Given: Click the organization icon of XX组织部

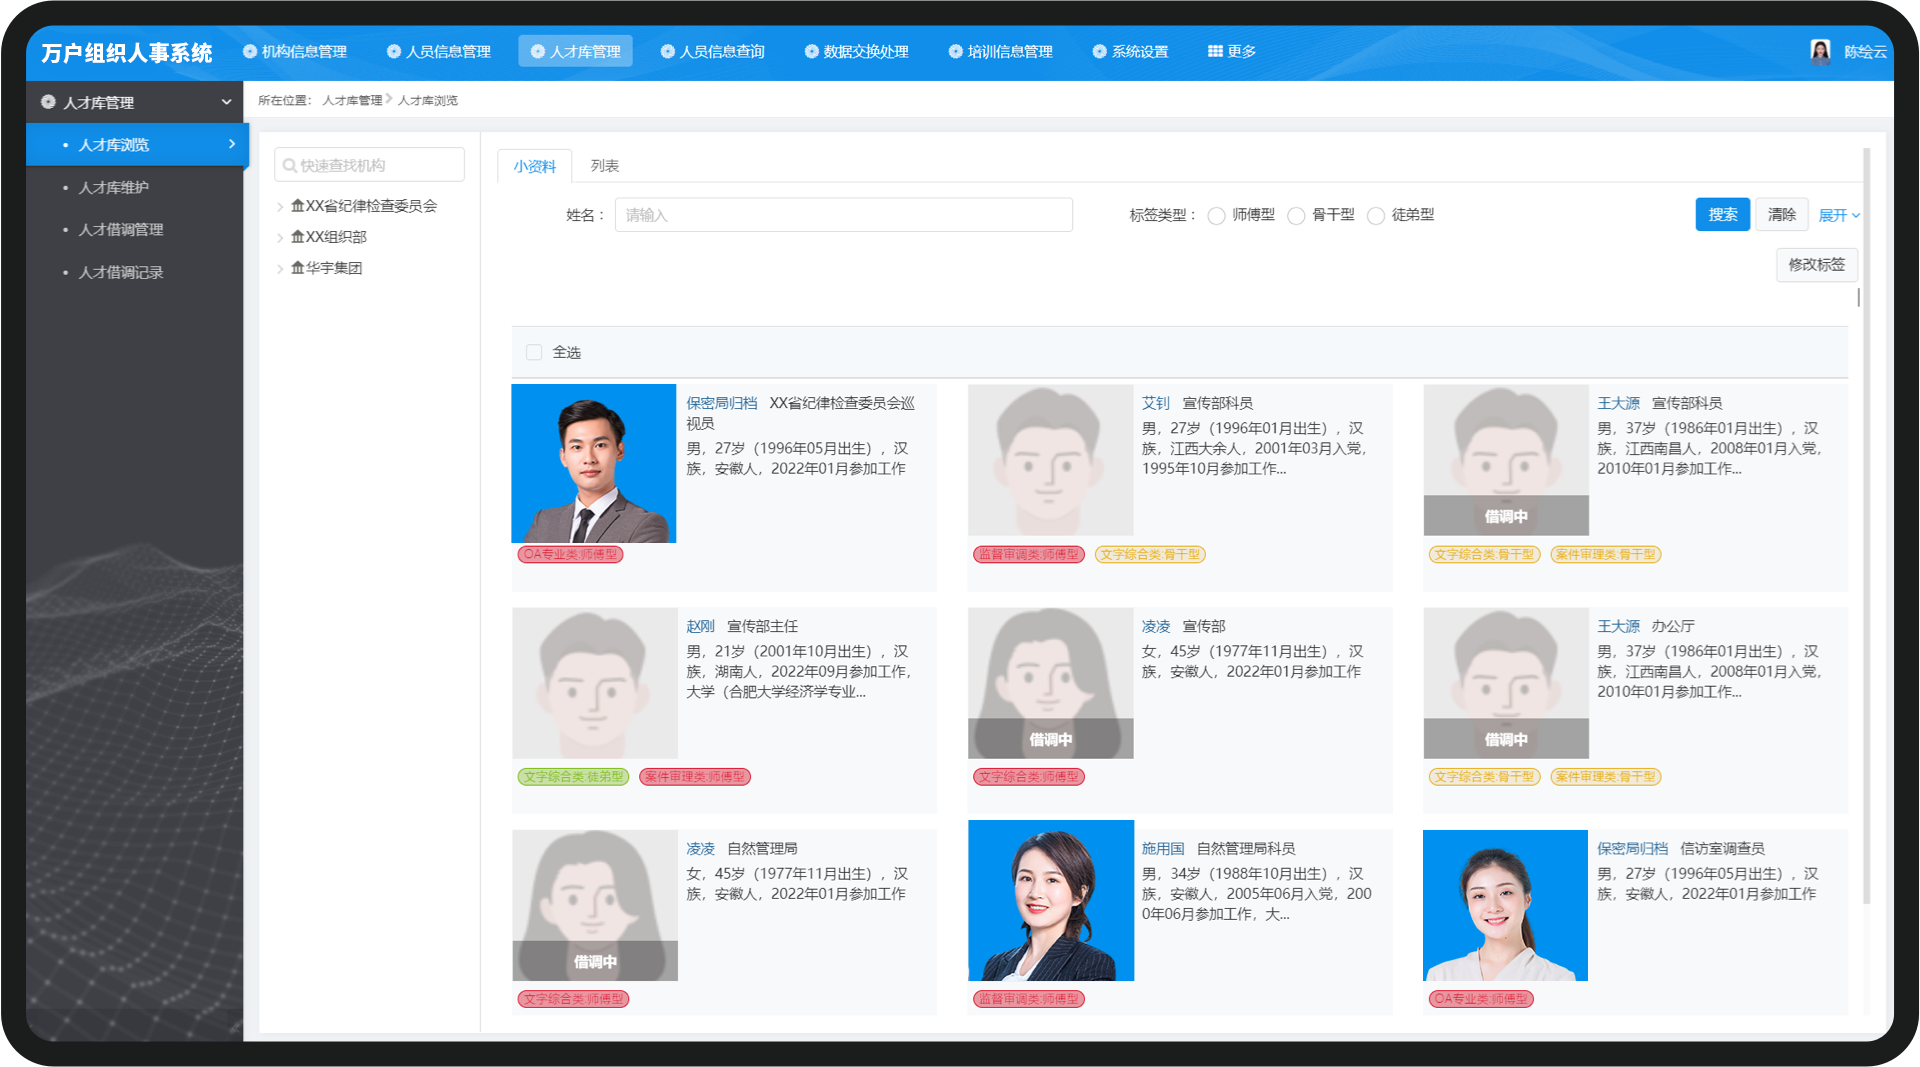Looking at the screenshot, I should click(298, 237).
